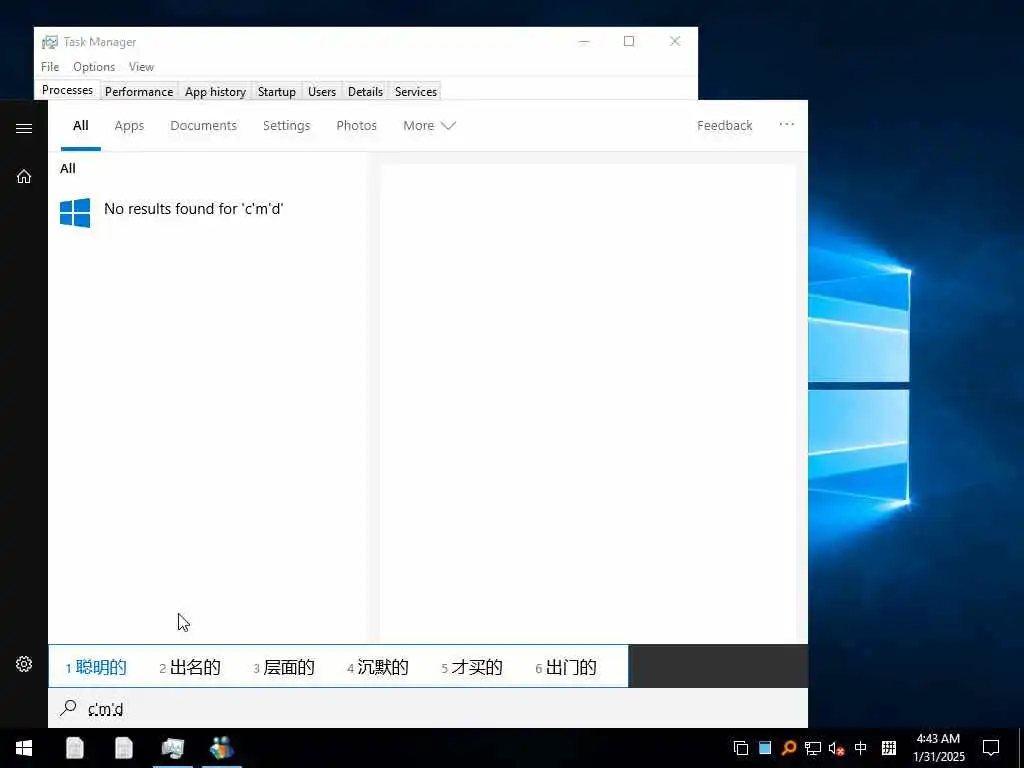
Task: Minimize the Task Manager window
Action: click(584, 41)
